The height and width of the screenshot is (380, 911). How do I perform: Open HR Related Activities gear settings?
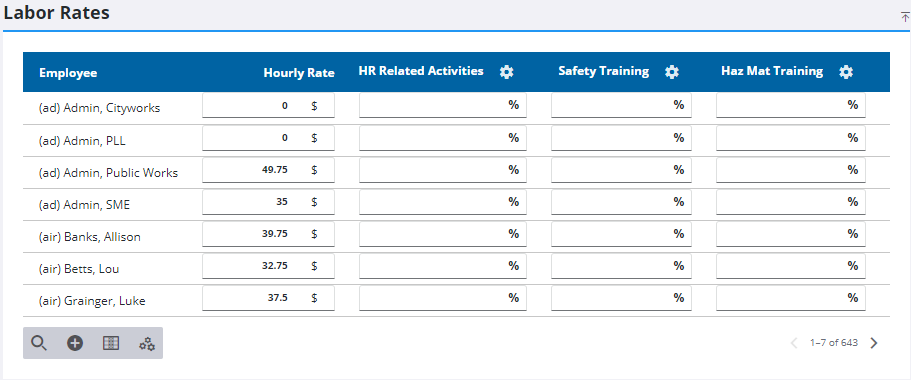point(507,72)
